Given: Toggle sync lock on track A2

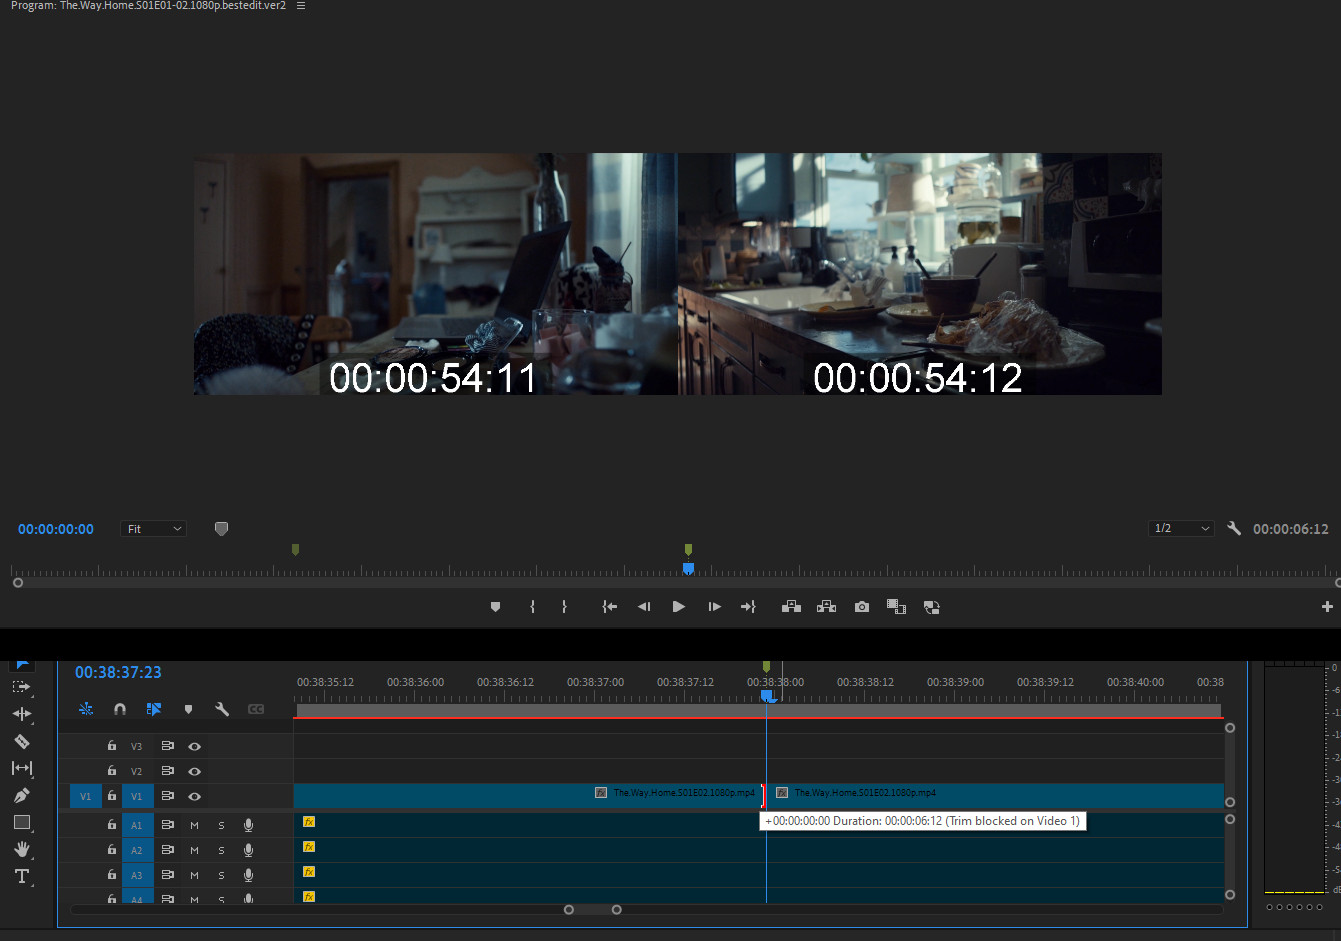Looking at the screenshot, I should (x=167, y=850).
